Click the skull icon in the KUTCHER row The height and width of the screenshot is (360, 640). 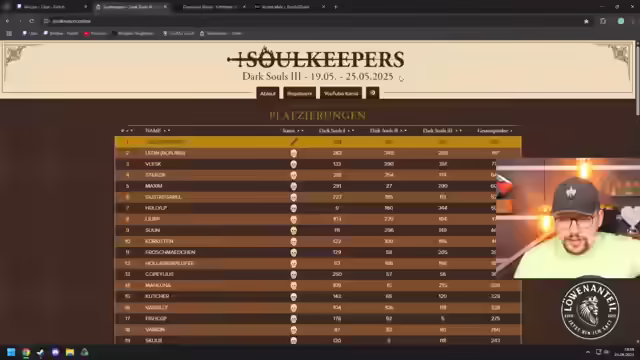pyautogui.click(x=293, y=296)
